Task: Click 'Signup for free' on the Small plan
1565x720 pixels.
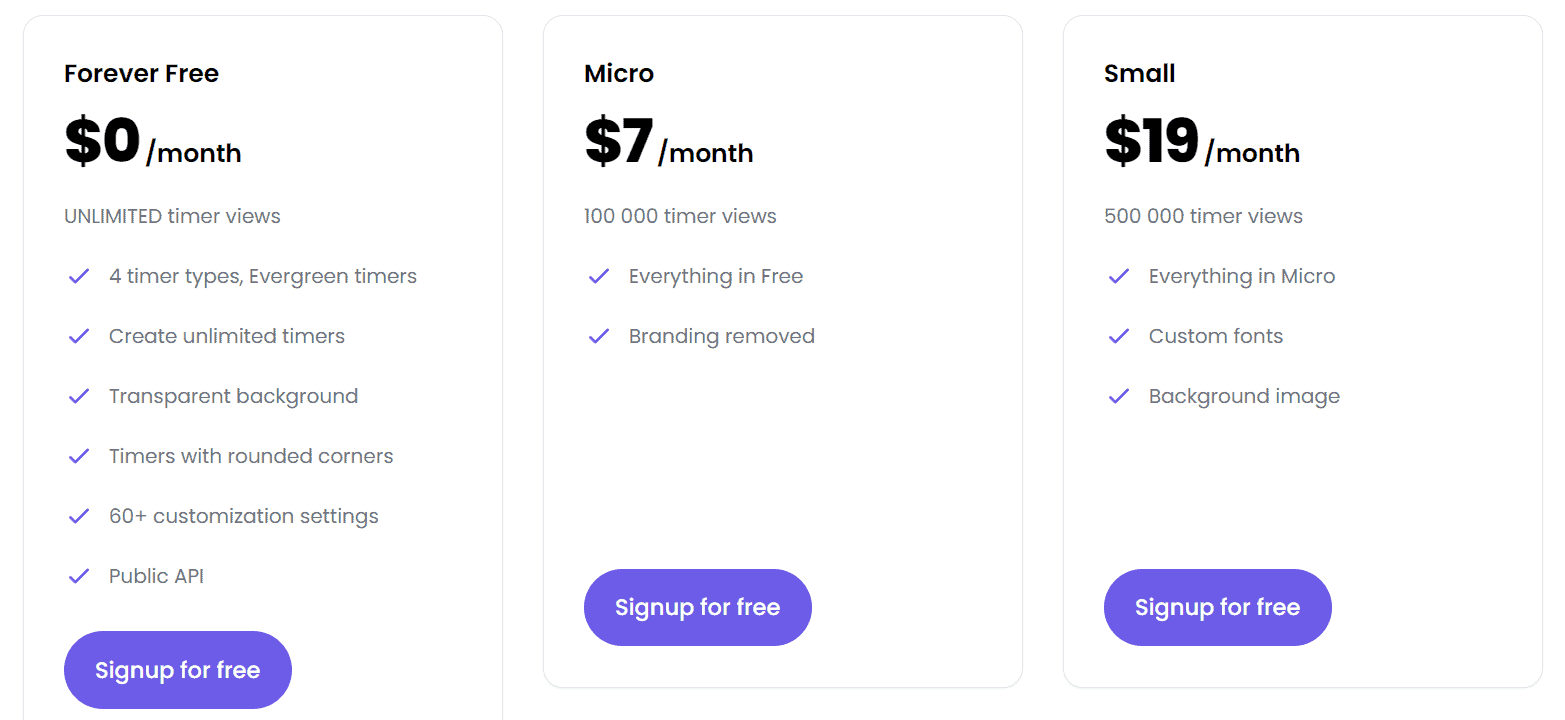Action: tap(1217, 607)
